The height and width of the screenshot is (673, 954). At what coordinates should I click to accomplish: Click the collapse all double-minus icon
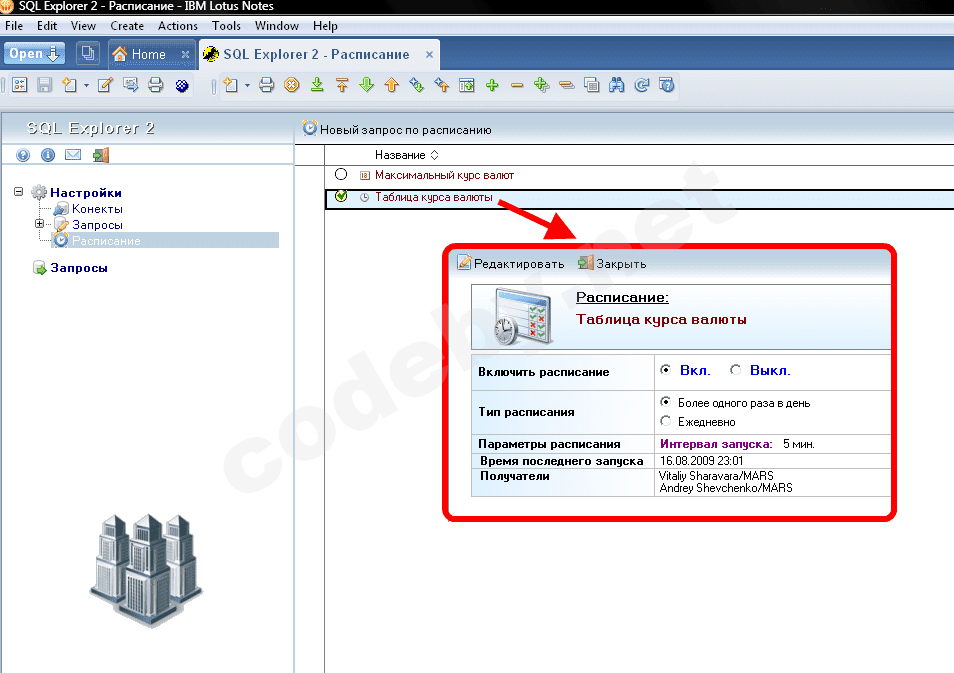566,85
